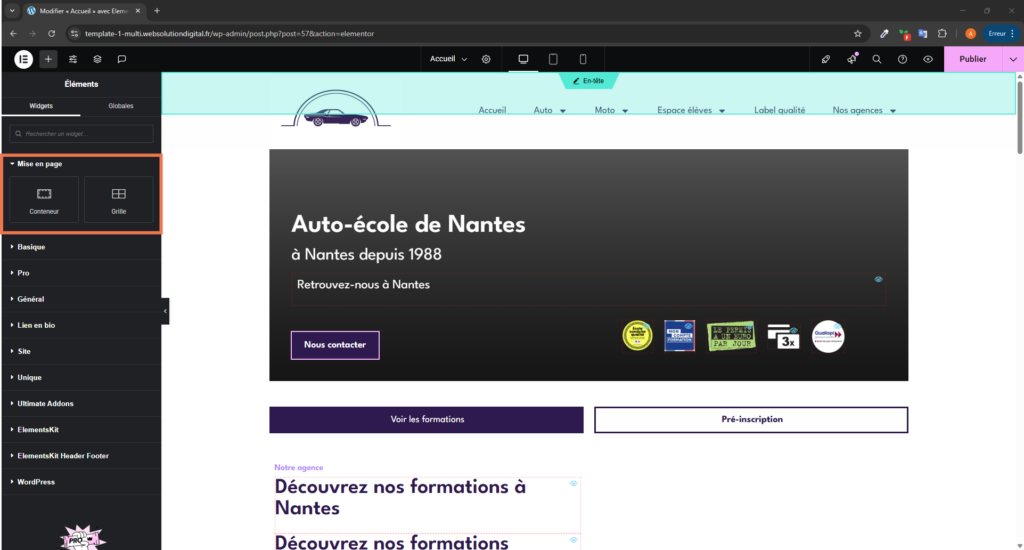Viewport: 1024px width, 550px height.
Task: Switch to tablet responsive view
Action: [553, 59]
